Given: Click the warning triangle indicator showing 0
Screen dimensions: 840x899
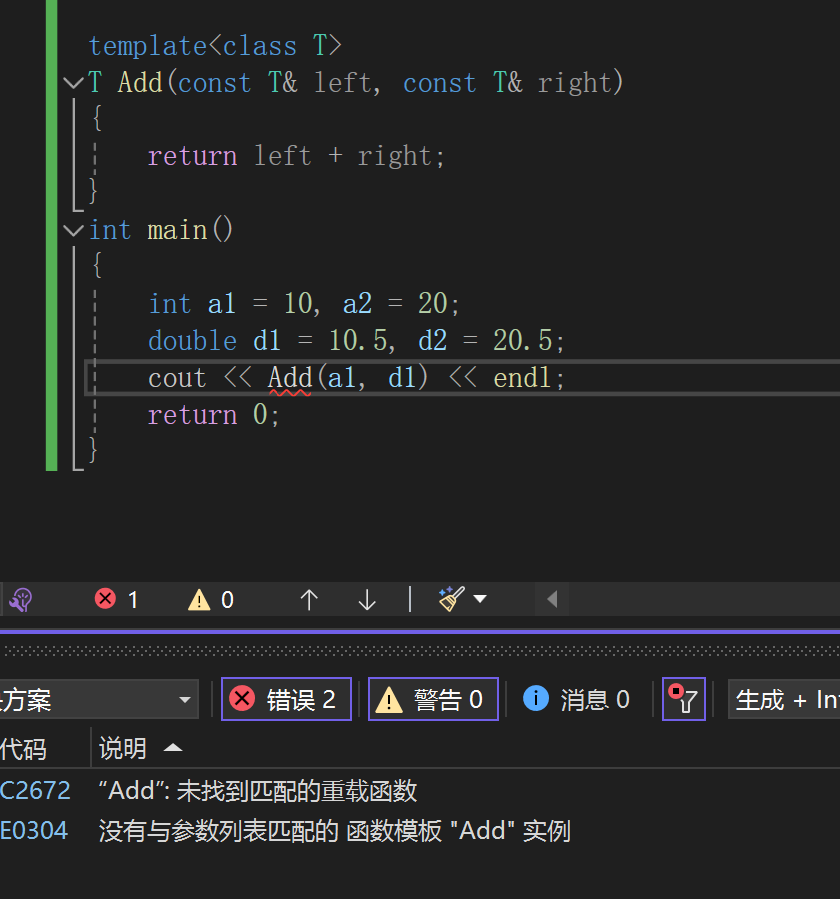Looking at the screenshot, I should click(210, 600).
